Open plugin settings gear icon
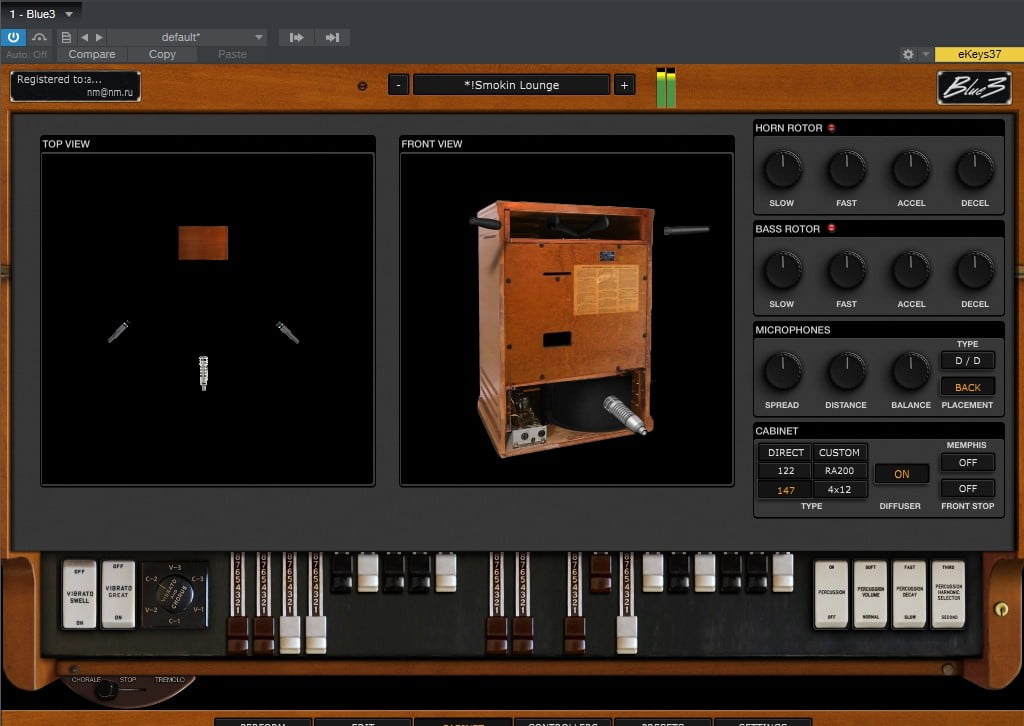1024x726 pixels. [x=908, y=54]
